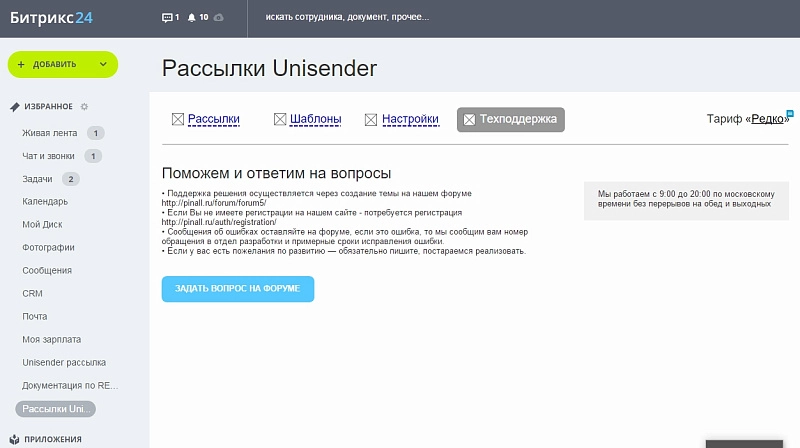Open chat messages icon in header
Image resolution: width=800 pixels, height=448 pixels.
(x=166, y=18)
